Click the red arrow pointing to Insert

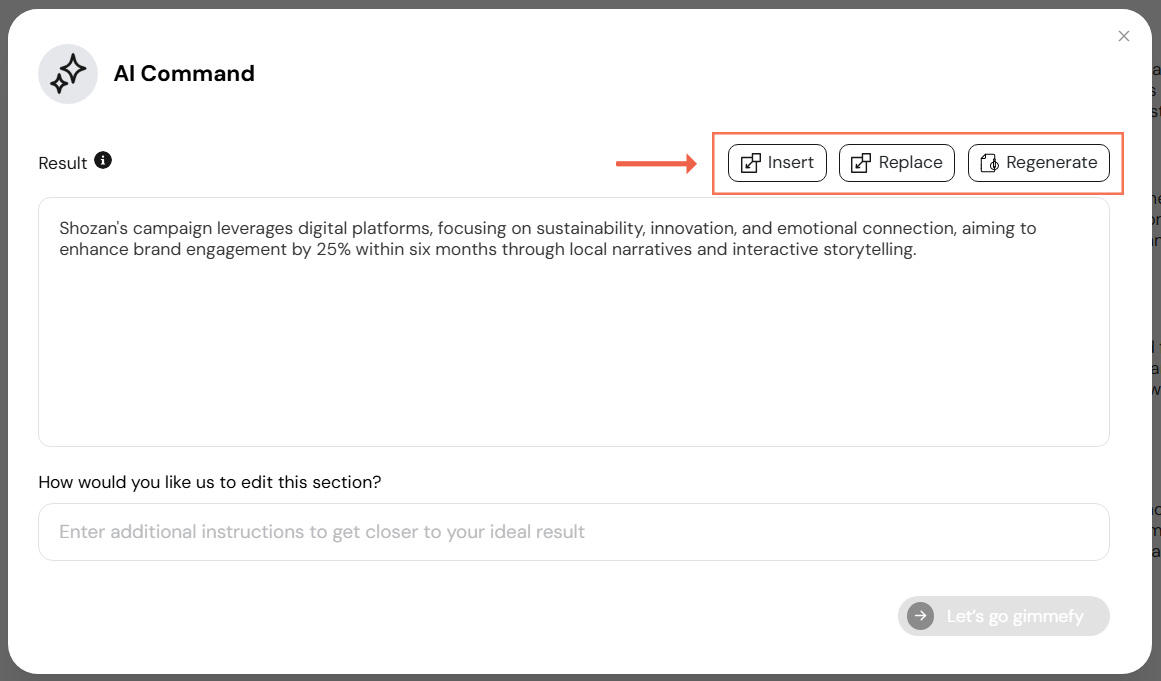click(656, 163)
